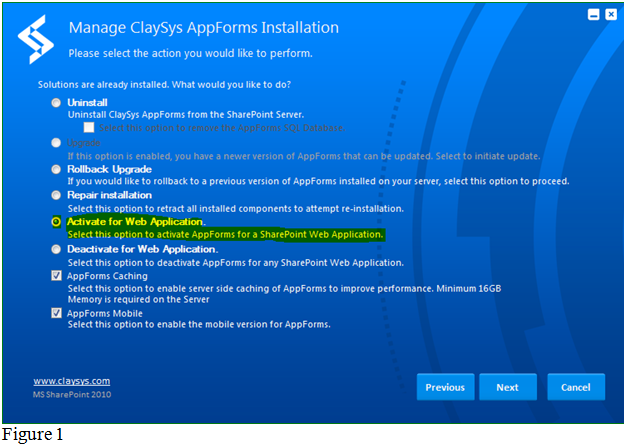This screenshot has height=447, width=624.
Task: Uncheck the AppForms Mobile checkbox
Action: 57,313
